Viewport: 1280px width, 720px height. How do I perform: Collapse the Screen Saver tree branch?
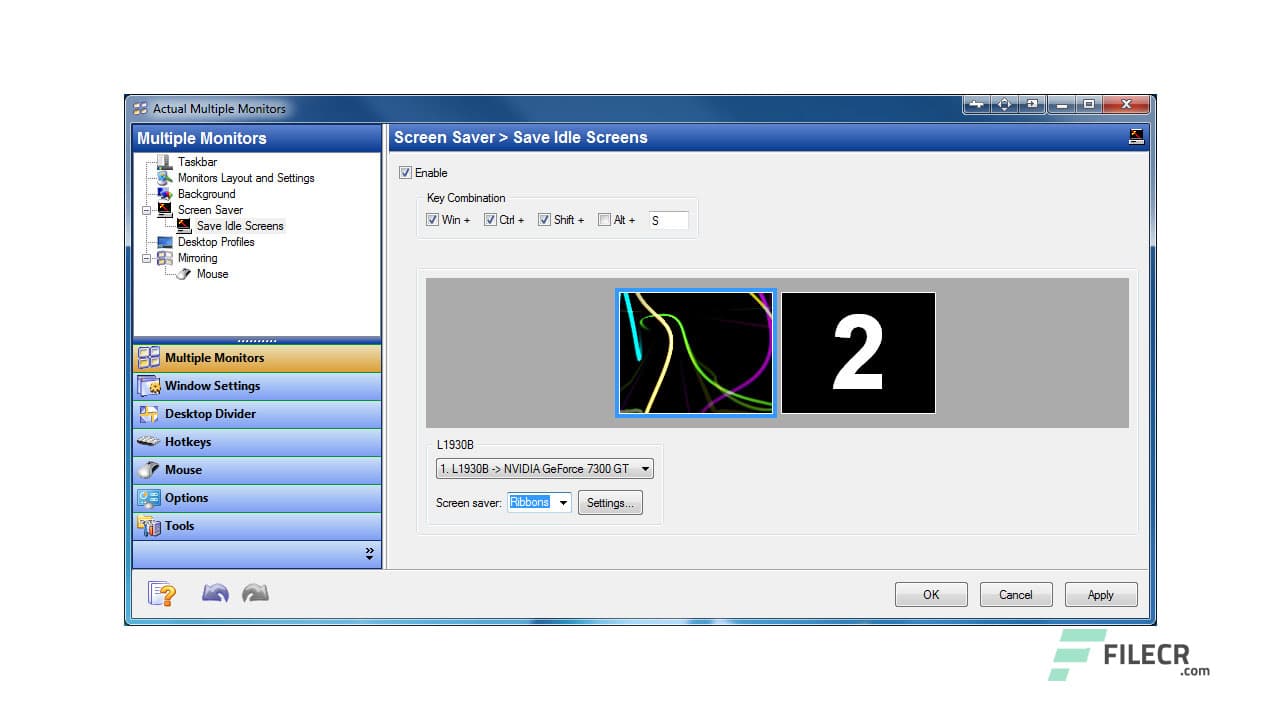tap(147, 210)
